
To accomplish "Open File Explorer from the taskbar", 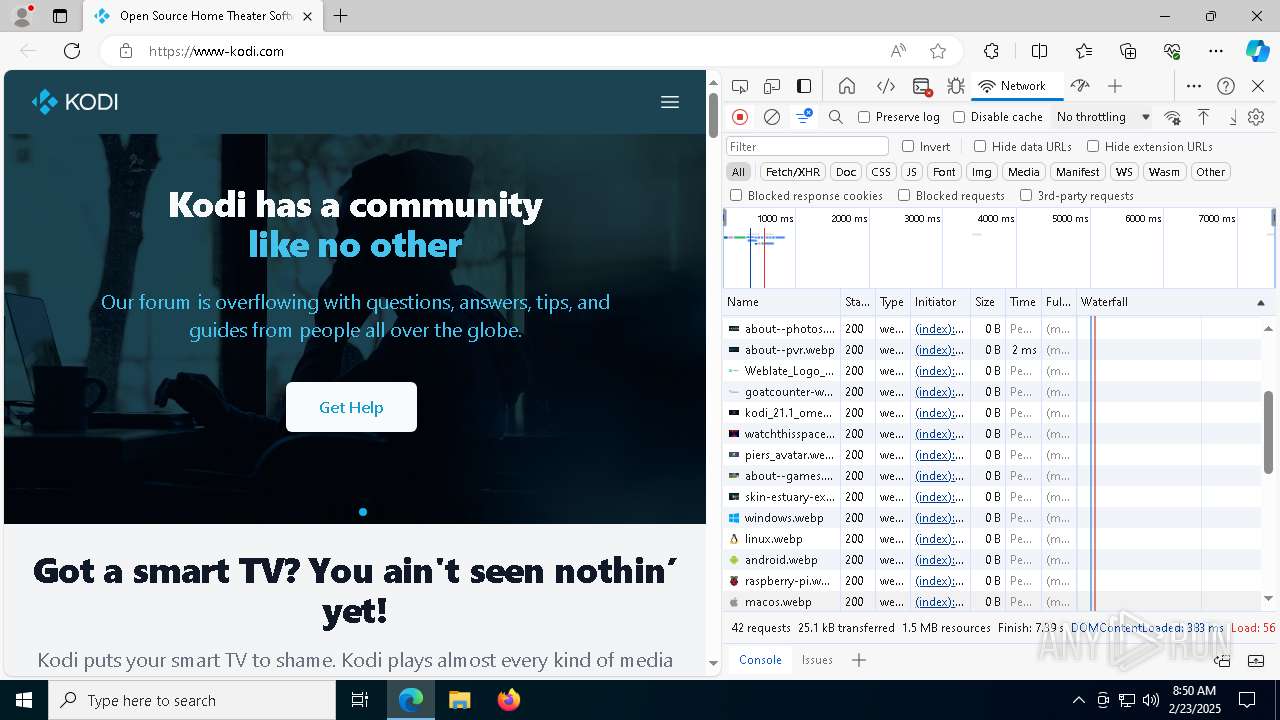I will [x=459, y=700].
